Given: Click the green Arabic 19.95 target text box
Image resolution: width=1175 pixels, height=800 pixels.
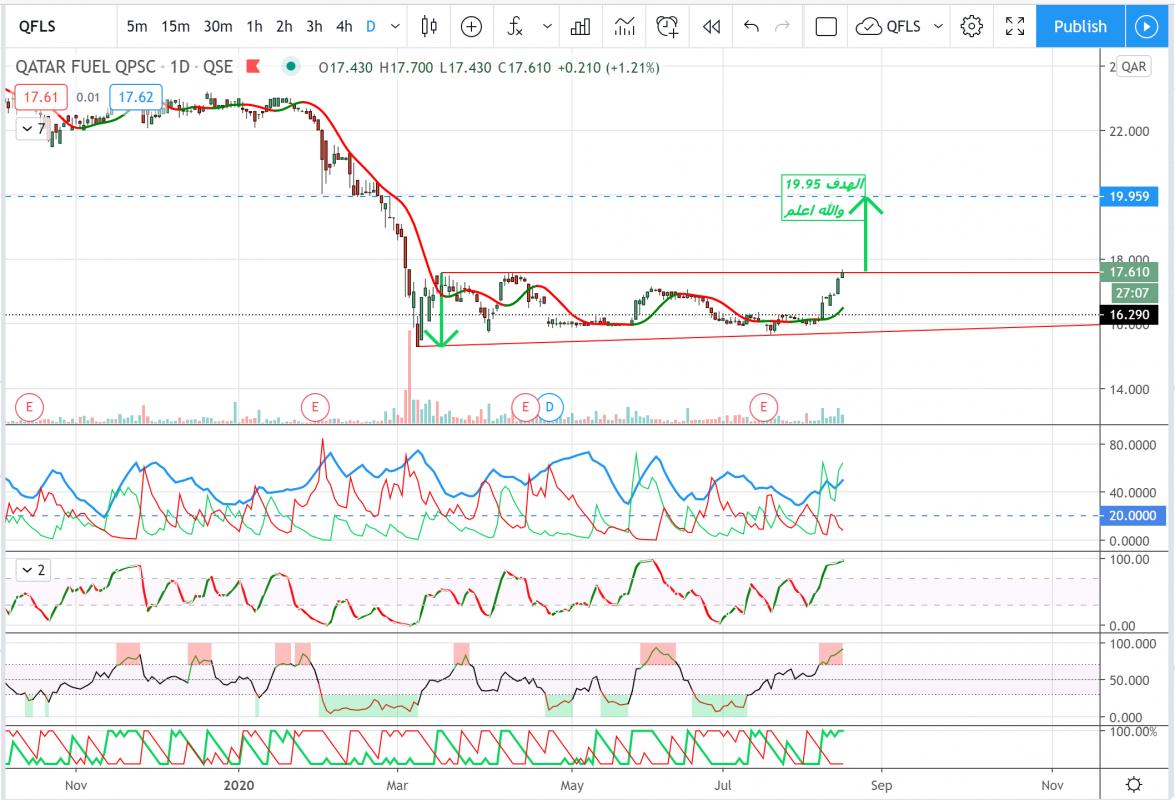Looking at the screenshot, I should pyautogui.click(x=824, y=197).
